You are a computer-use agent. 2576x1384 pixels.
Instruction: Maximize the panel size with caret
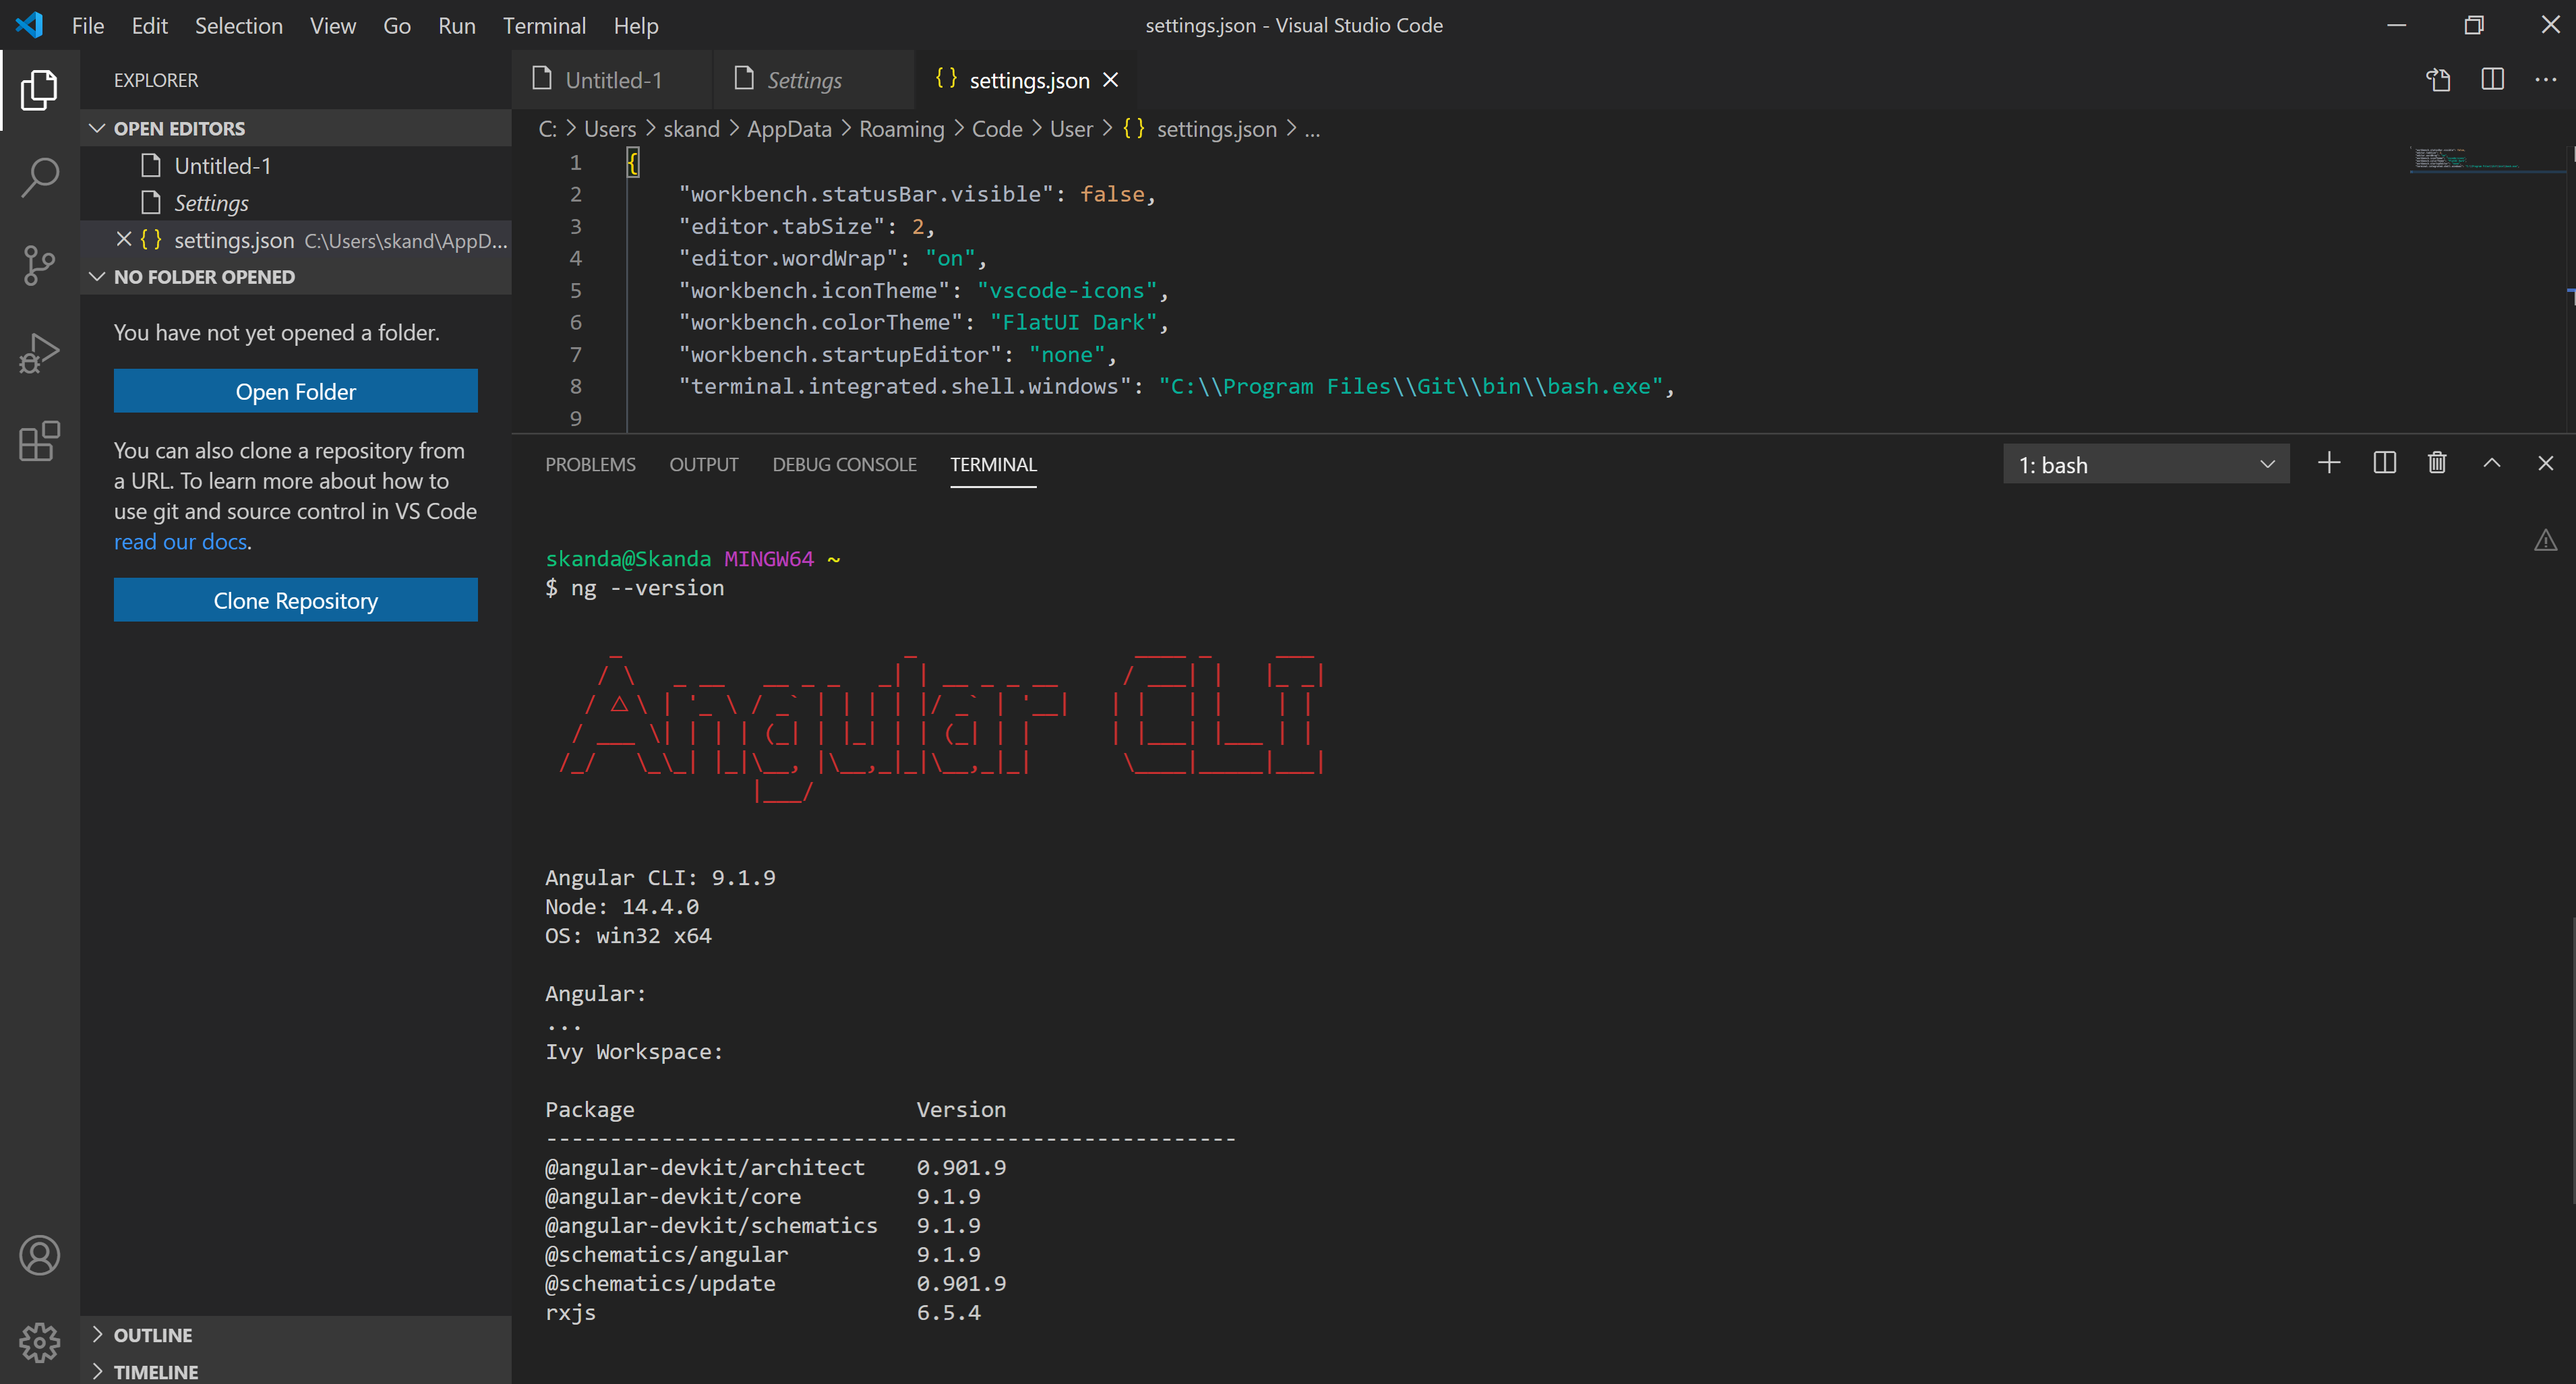(2492, 463)
